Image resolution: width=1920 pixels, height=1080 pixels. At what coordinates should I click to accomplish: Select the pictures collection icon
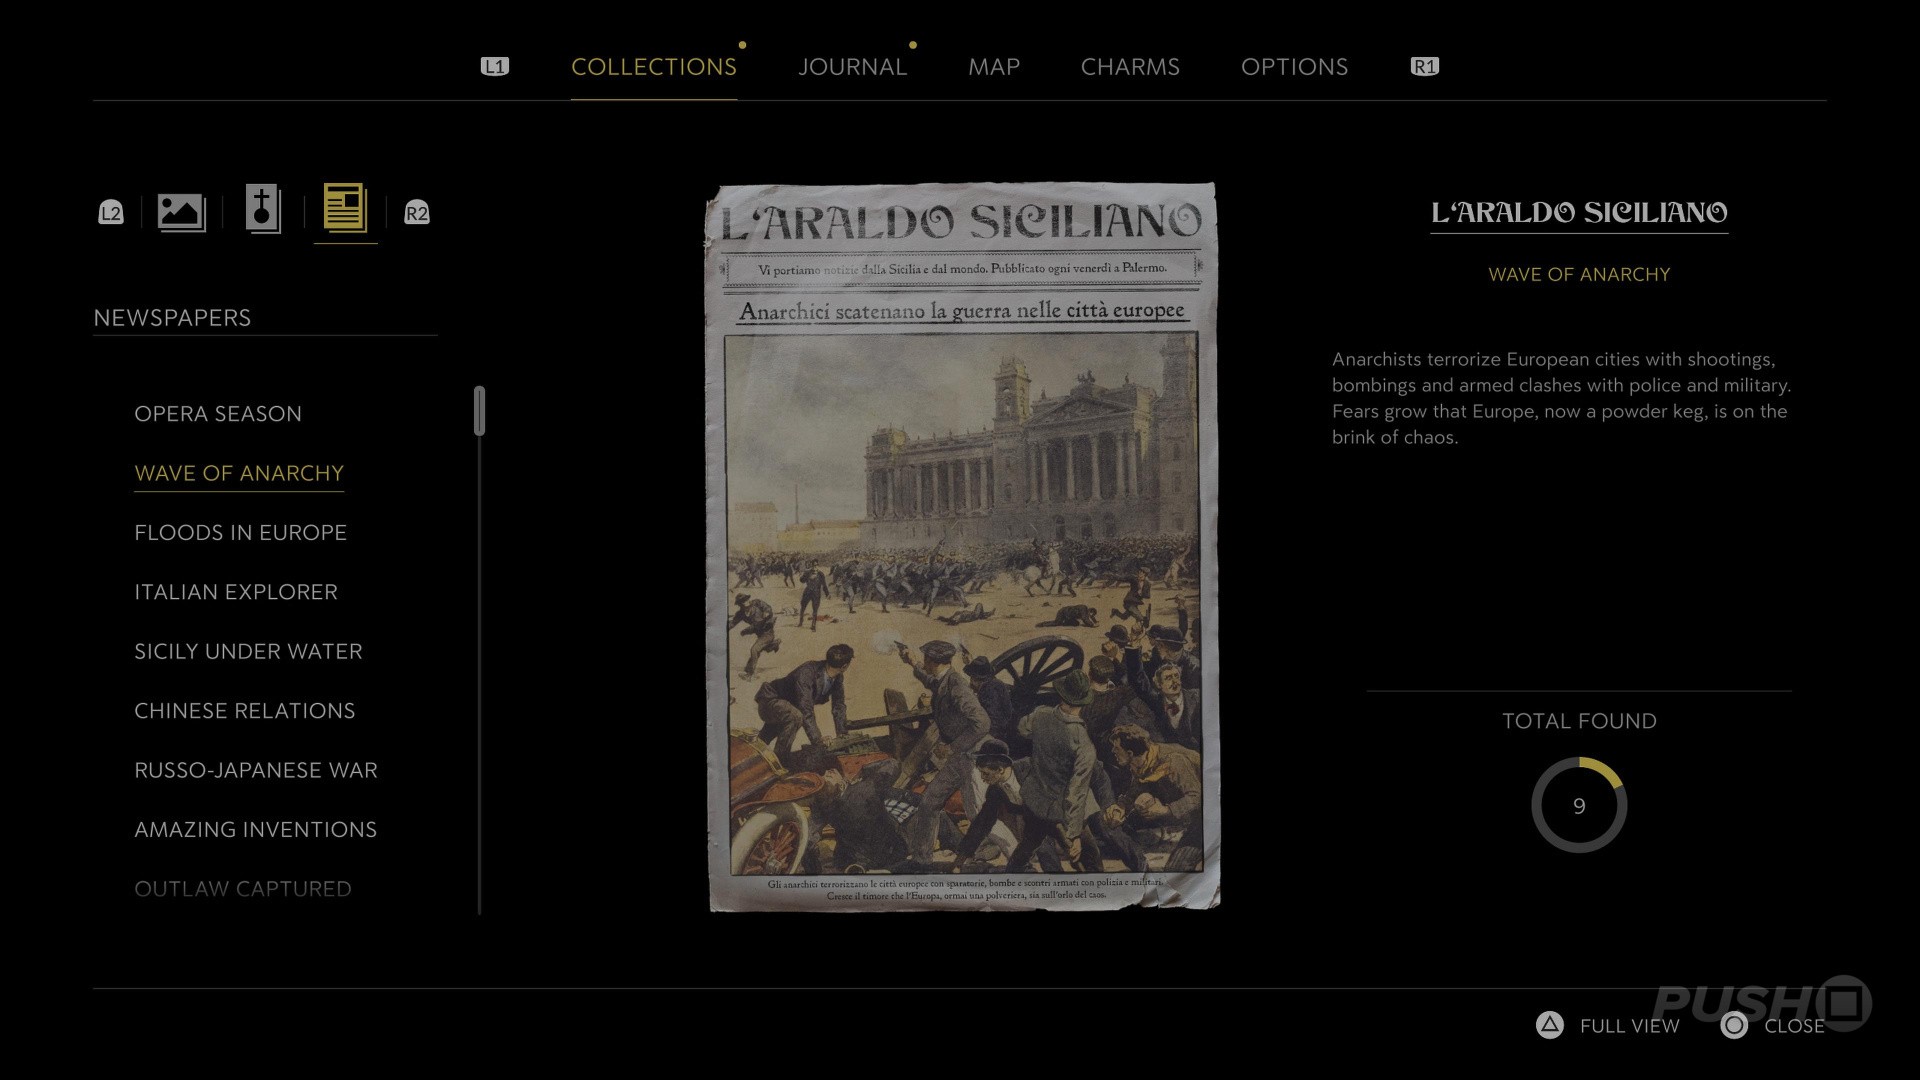[181, 212]
